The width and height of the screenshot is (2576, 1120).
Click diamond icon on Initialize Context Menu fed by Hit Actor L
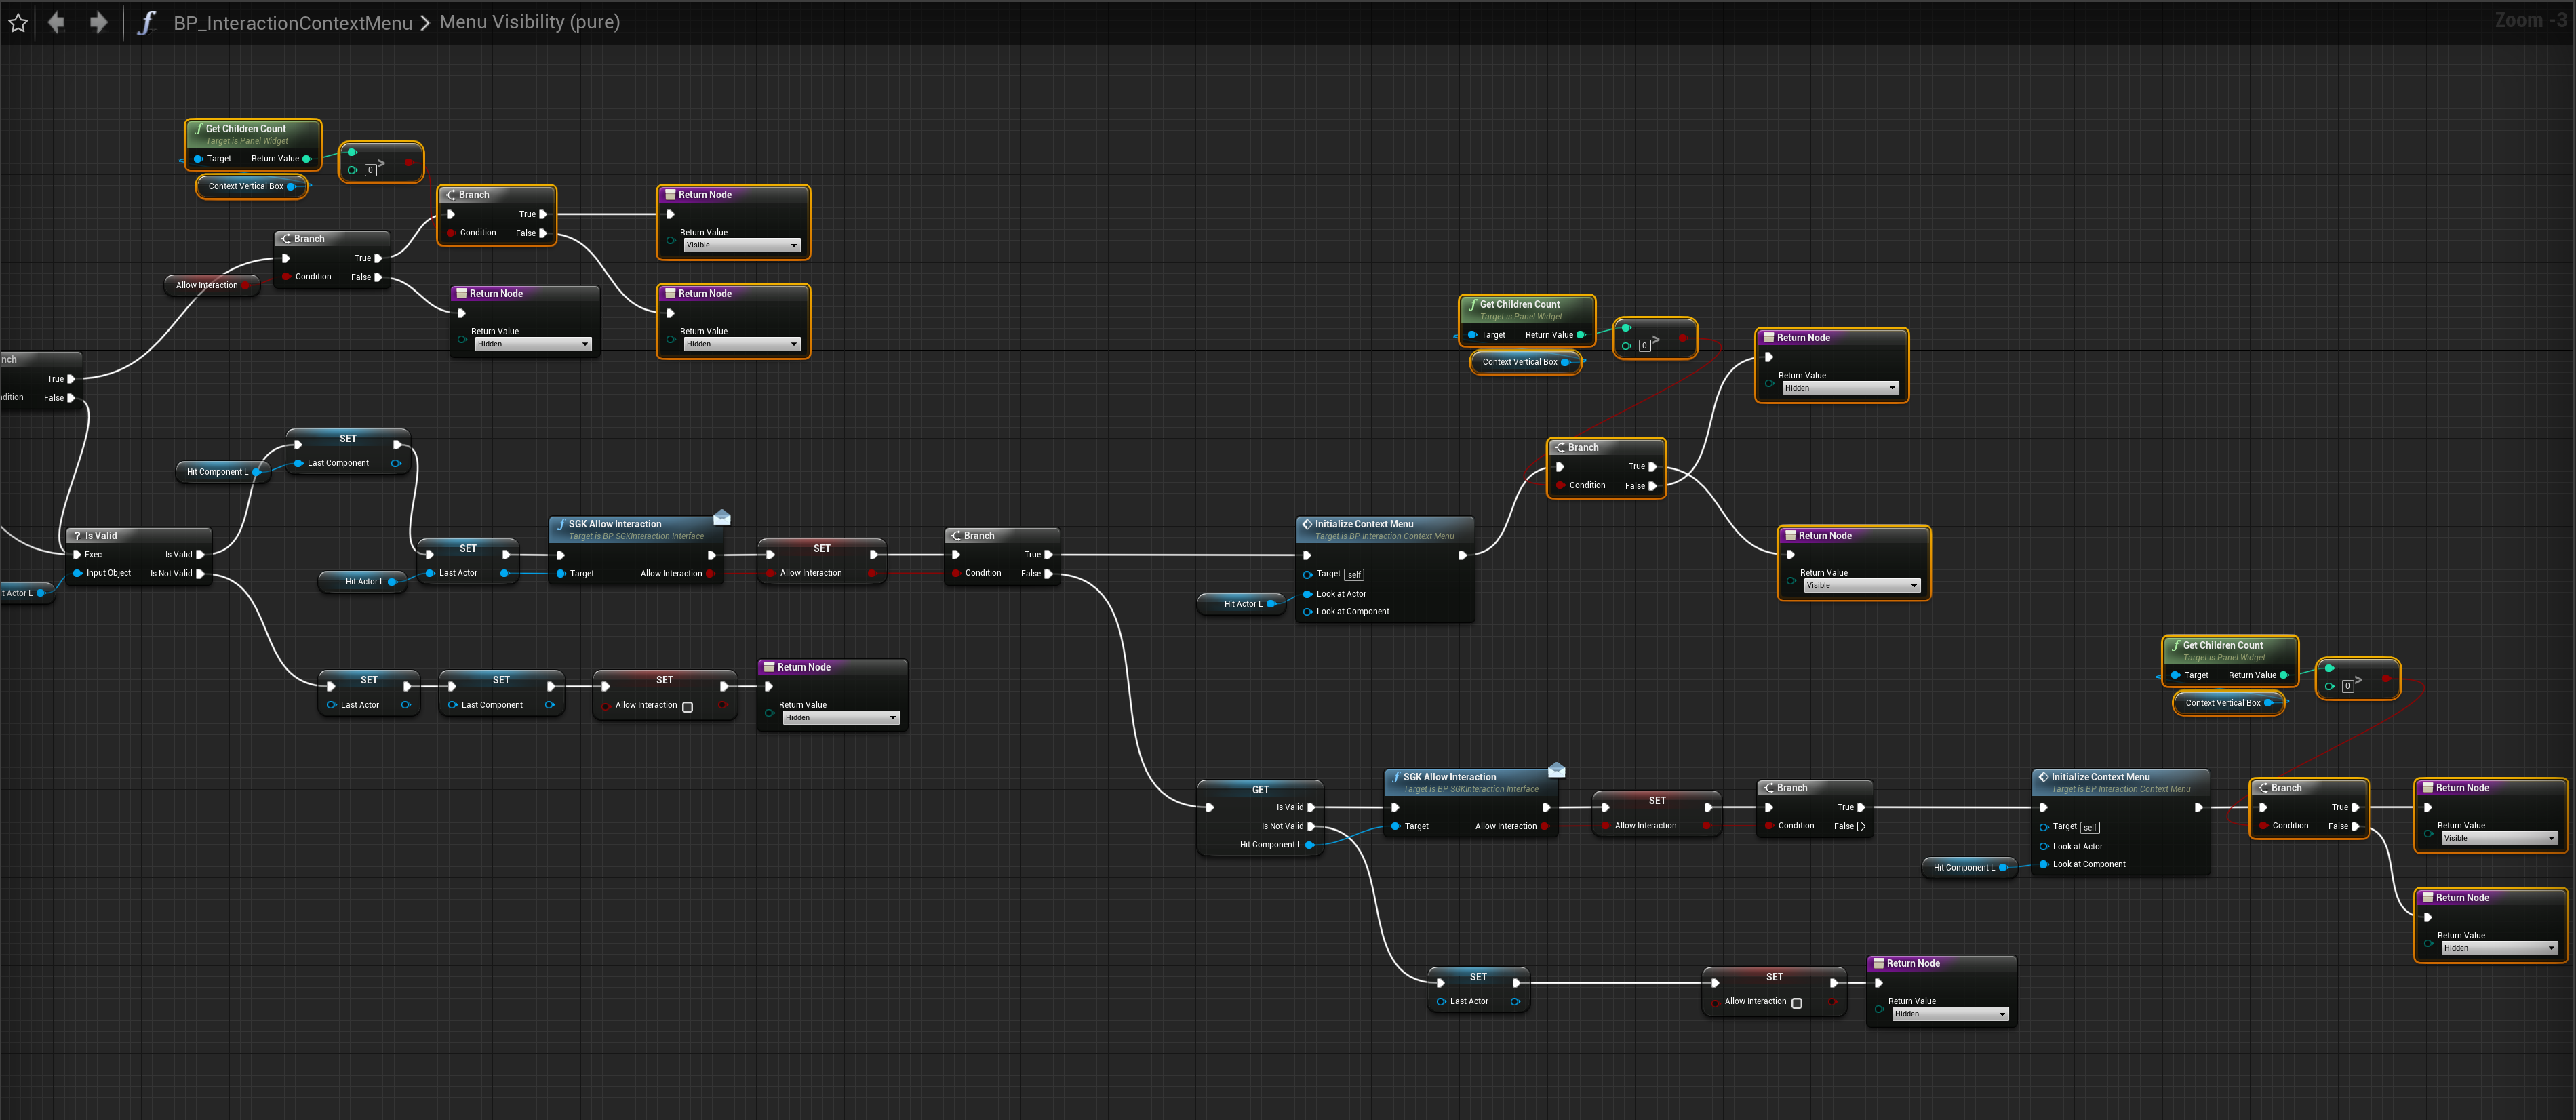point(1307,524)
